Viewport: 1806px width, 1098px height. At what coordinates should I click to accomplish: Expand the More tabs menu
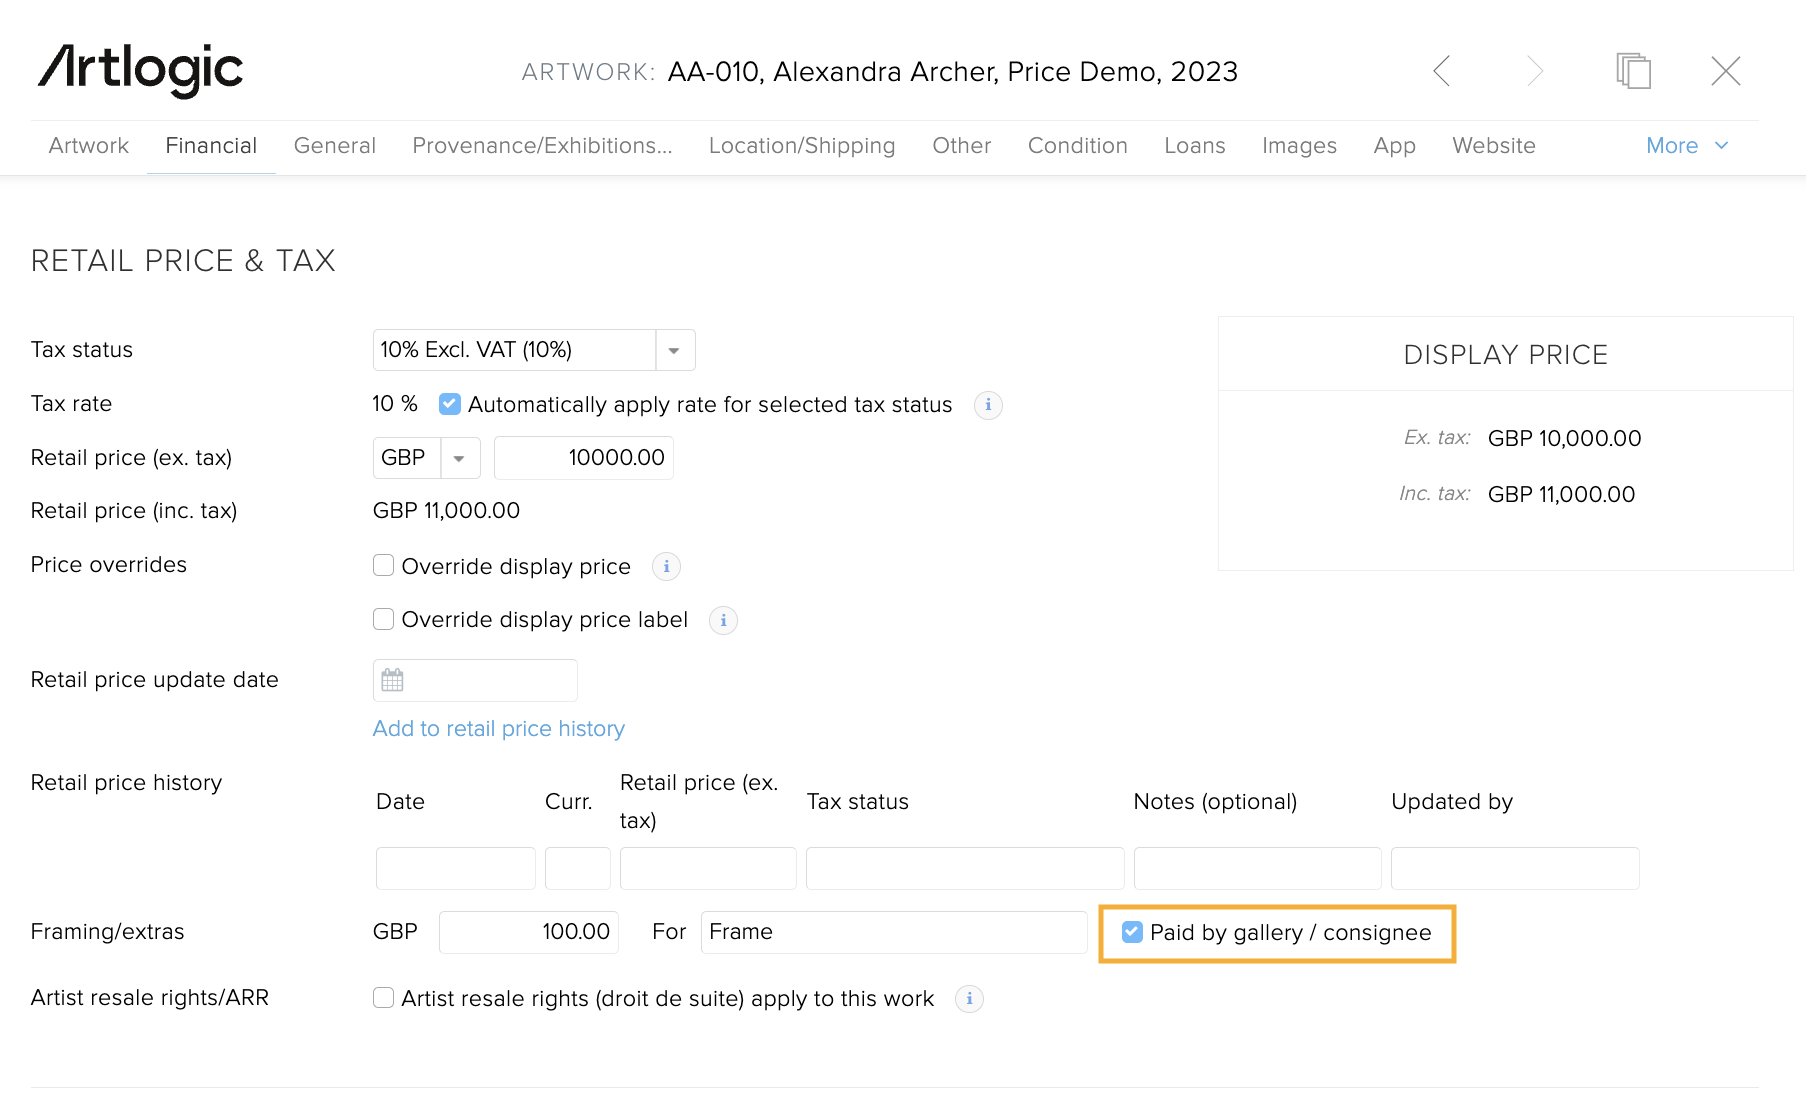pos(1686,146)
